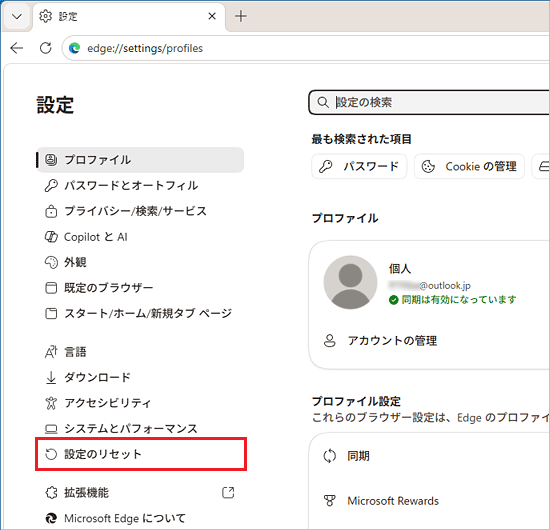550x530 pixels.
Task: Add a new browser tab
Action: tap(241, 16)
